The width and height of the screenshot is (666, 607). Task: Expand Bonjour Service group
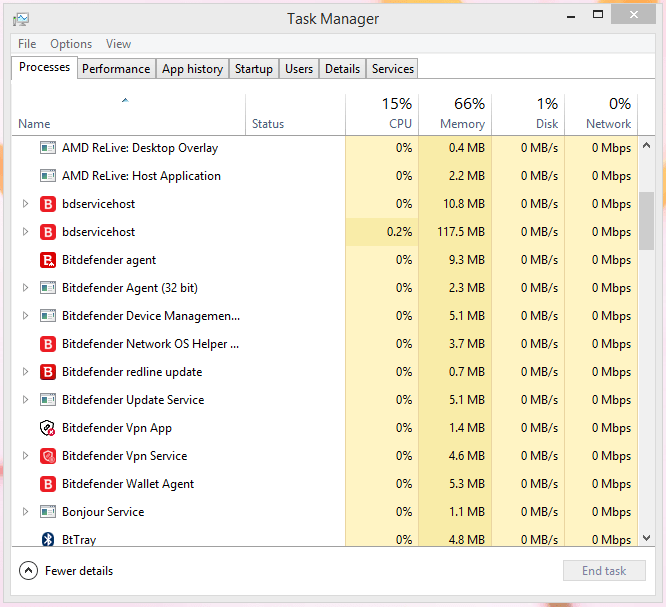pos(25,512)
